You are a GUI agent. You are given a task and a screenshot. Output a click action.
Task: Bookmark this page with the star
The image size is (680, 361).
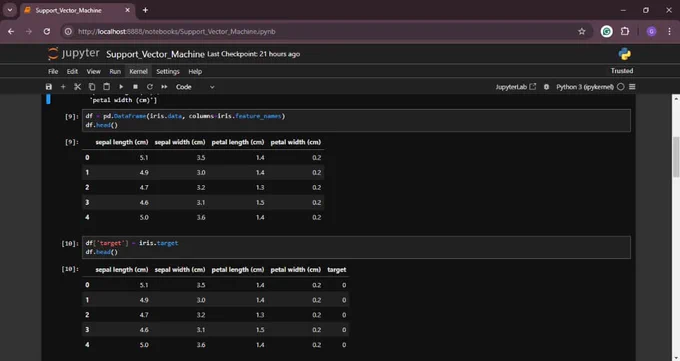[582, 31]
